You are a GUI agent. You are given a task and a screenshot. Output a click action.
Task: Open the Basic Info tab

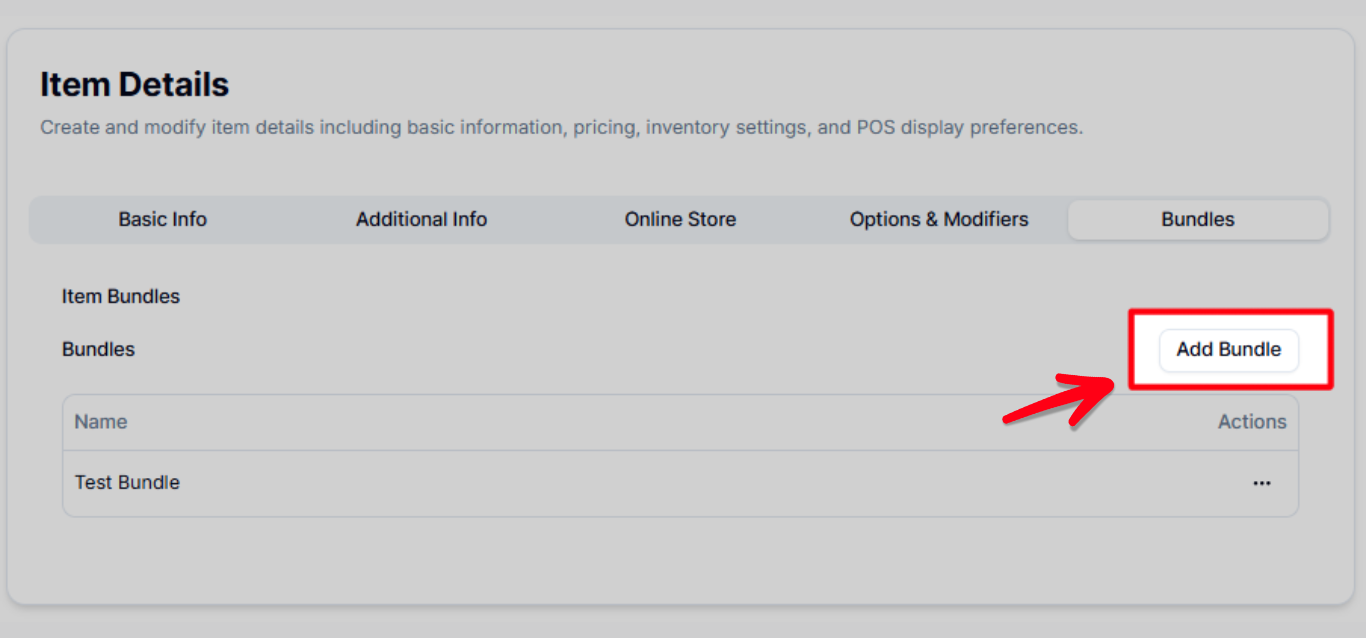[x=162, y=219]
